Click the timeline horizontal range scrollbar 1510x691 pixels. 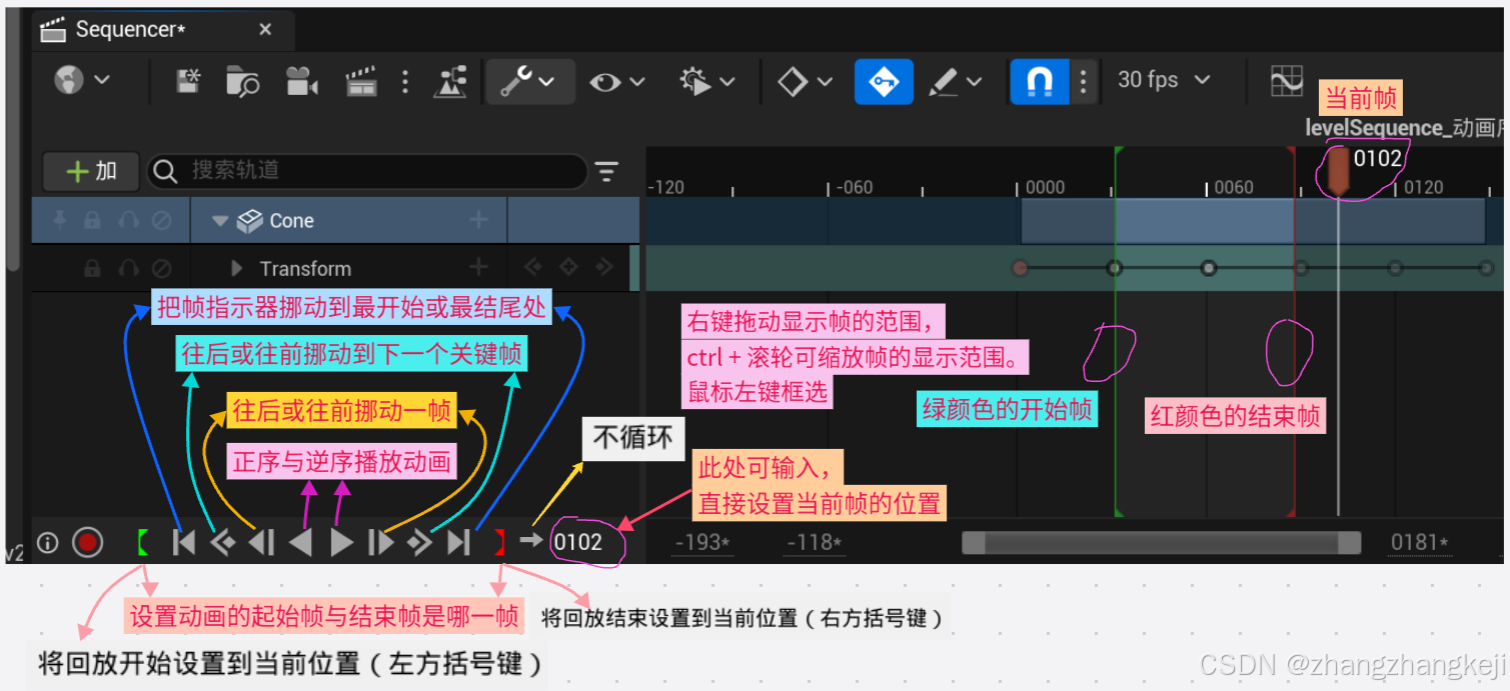tap(1161, 542)
